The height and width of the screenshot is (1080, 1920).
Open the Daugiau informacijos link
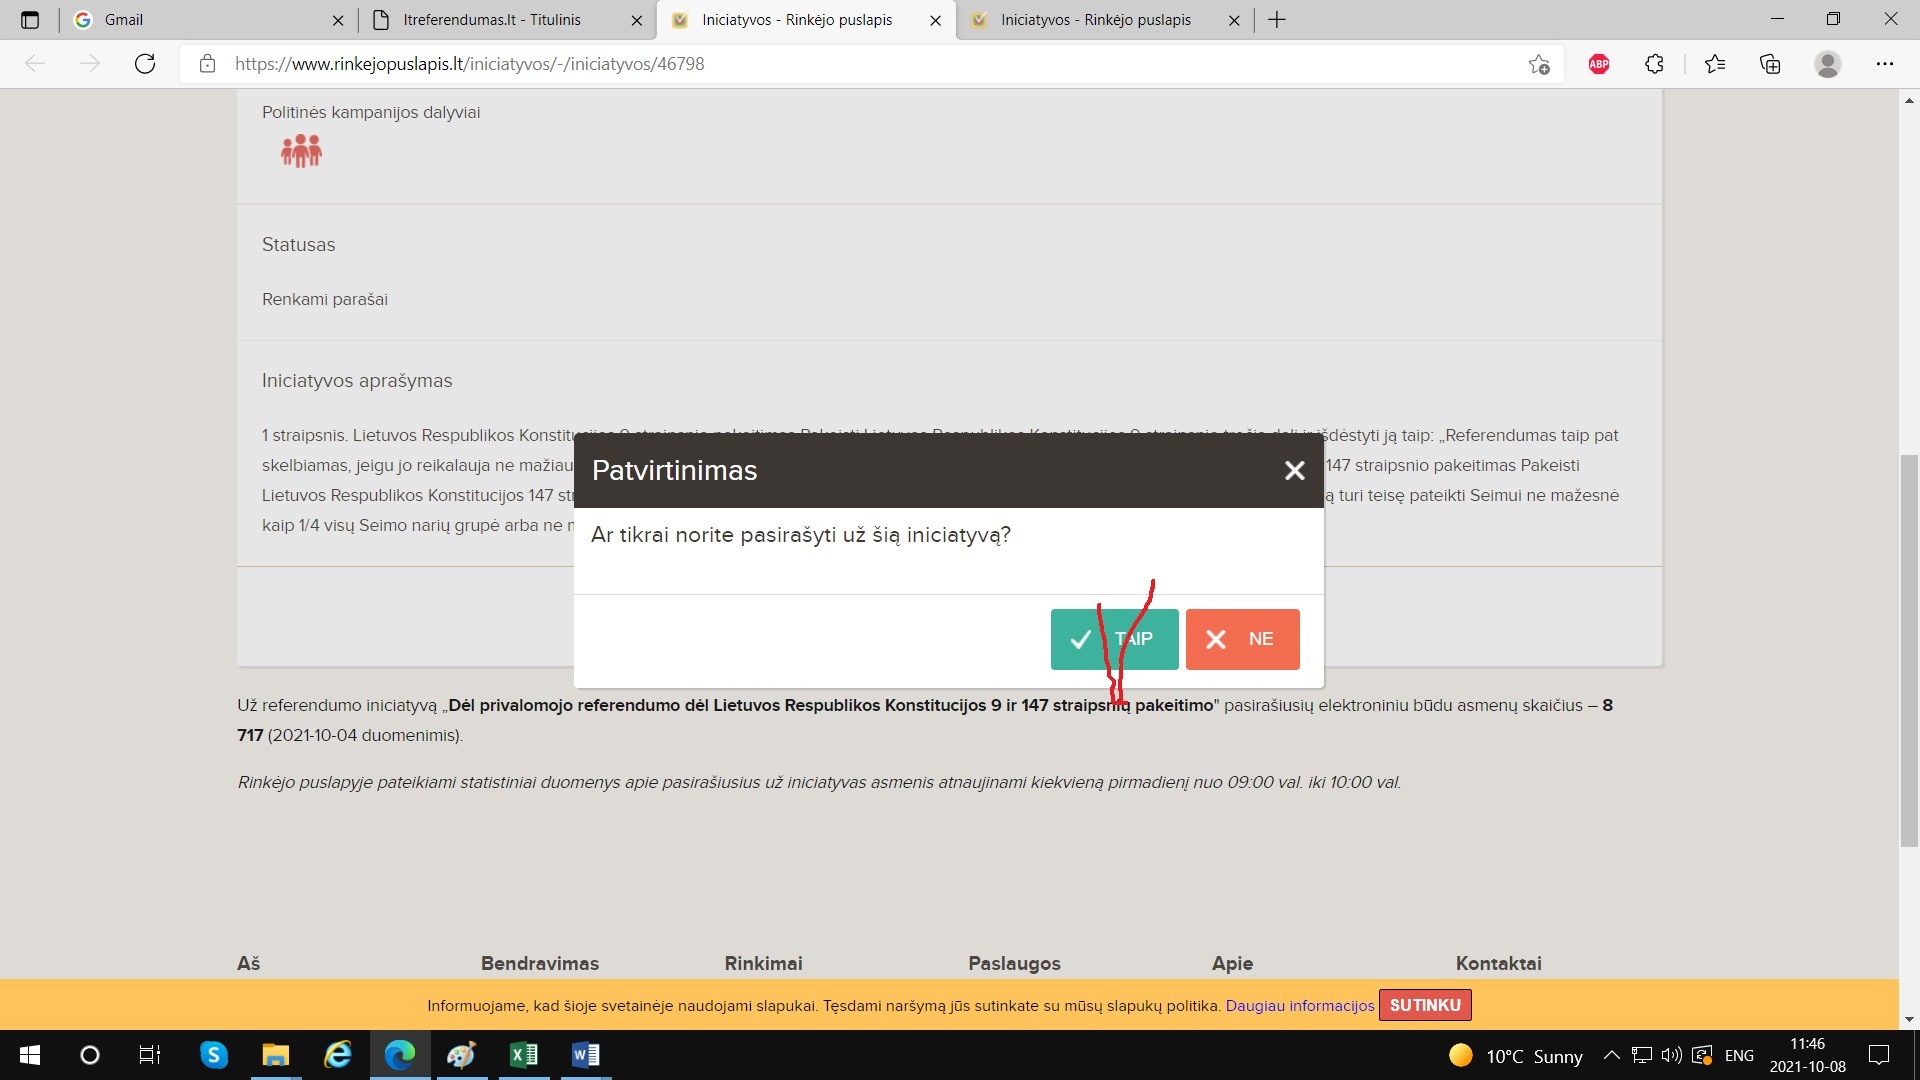[1299, 1006]
